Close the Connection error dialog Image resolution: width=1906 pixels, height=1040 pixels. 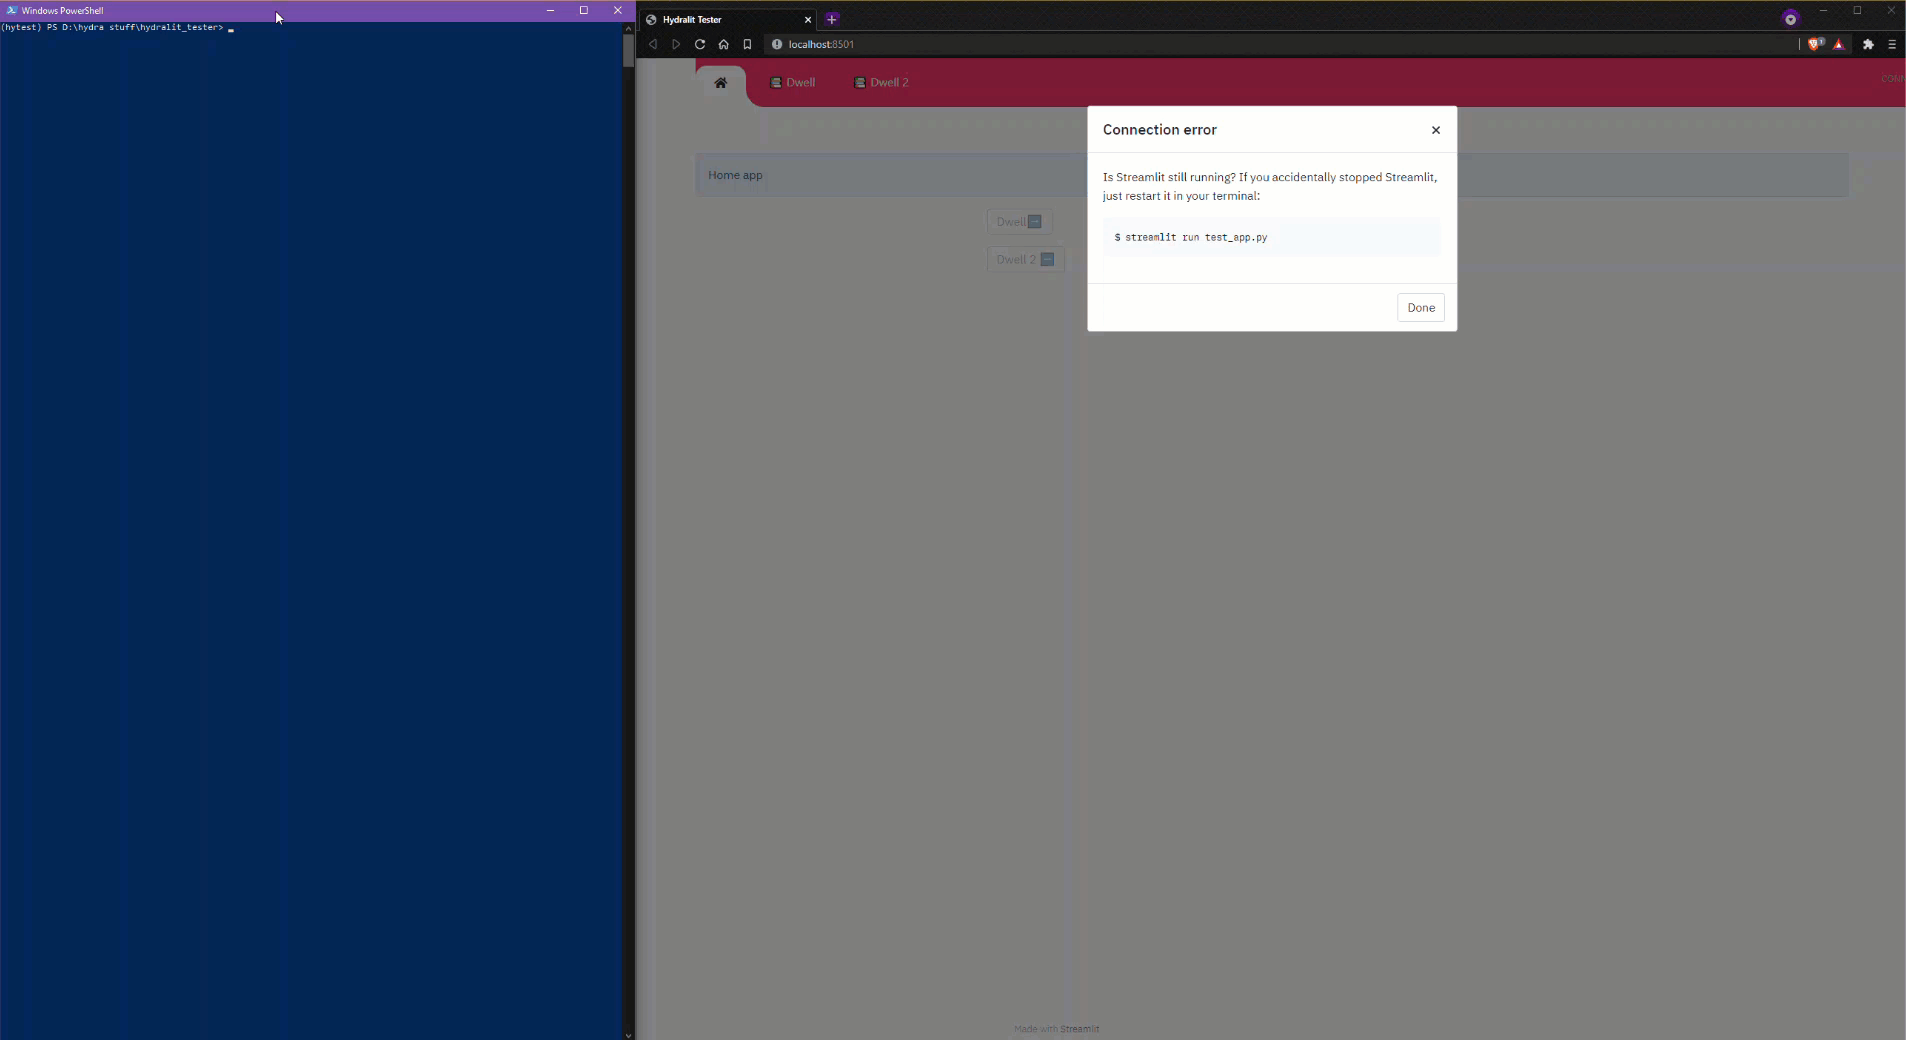pos(1436,130)
